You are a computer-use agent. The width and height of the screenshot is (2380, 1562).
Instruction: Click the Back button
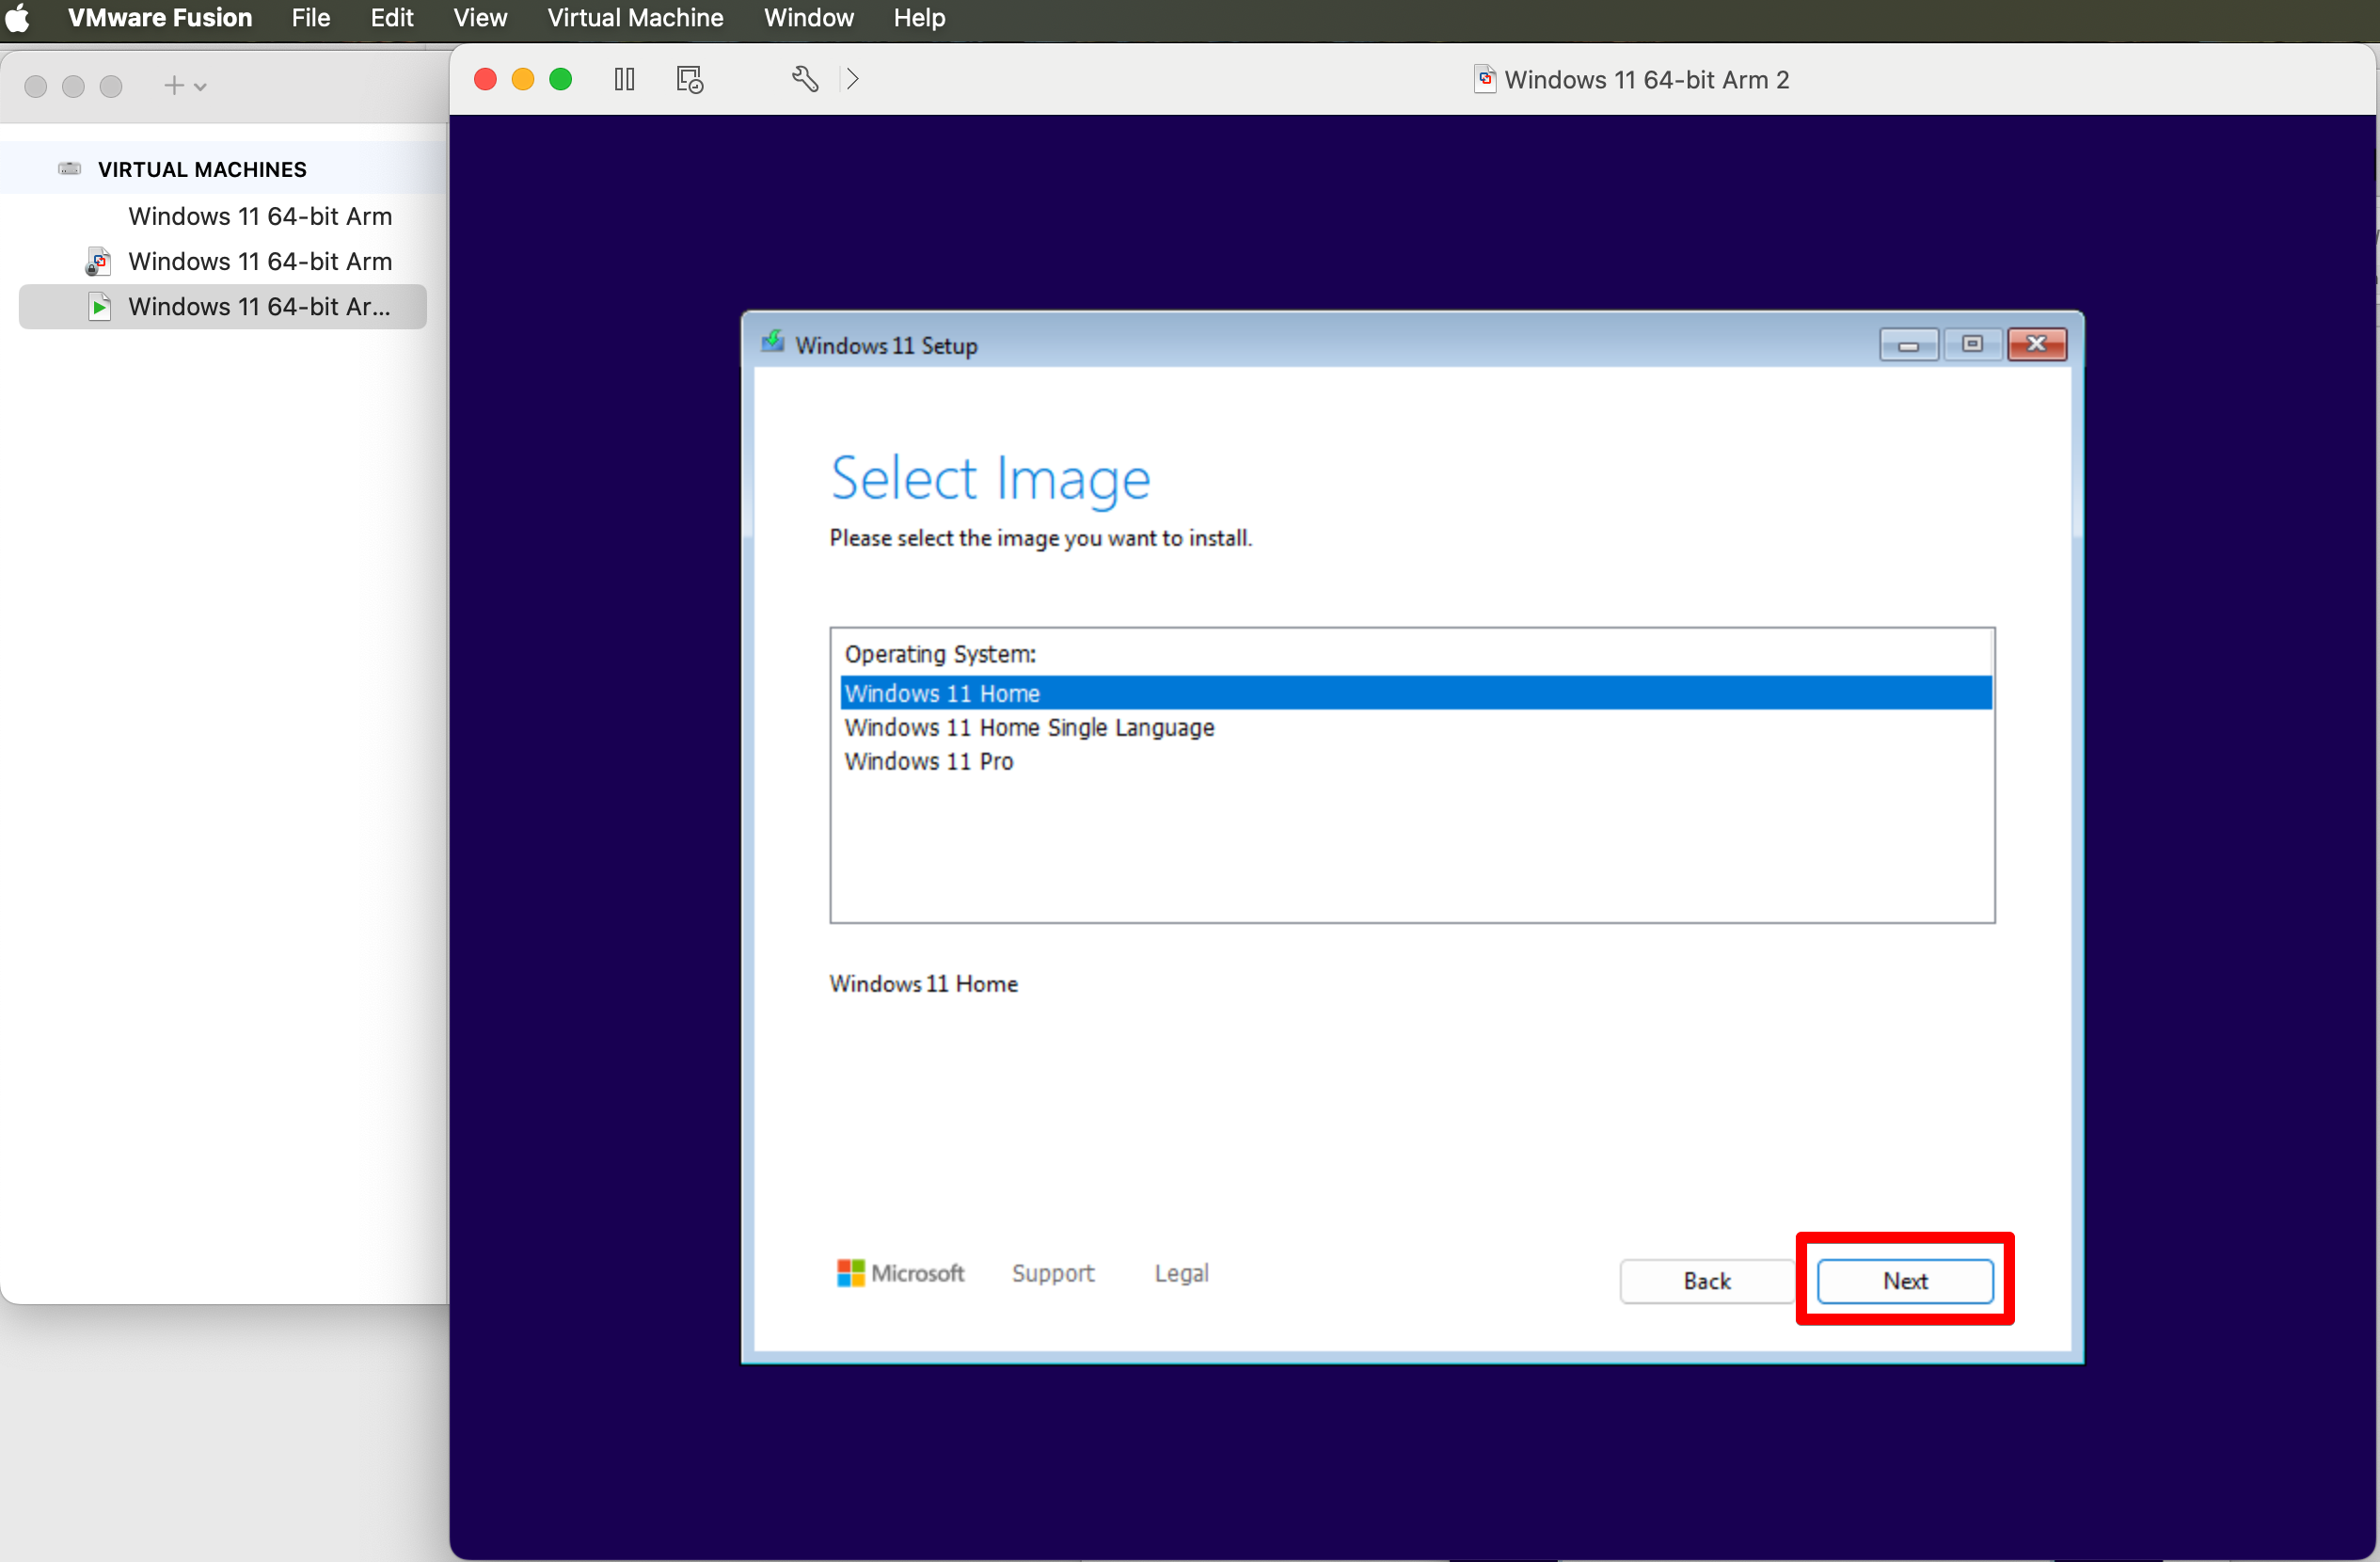1706,1280
